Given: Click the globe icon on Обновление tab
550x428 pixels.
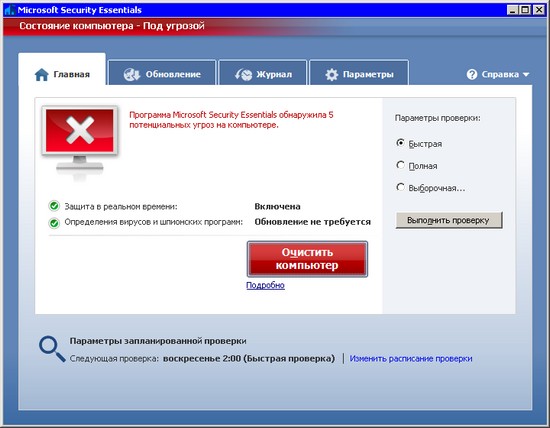Looking at the screenshot, I should pos(132,74).
